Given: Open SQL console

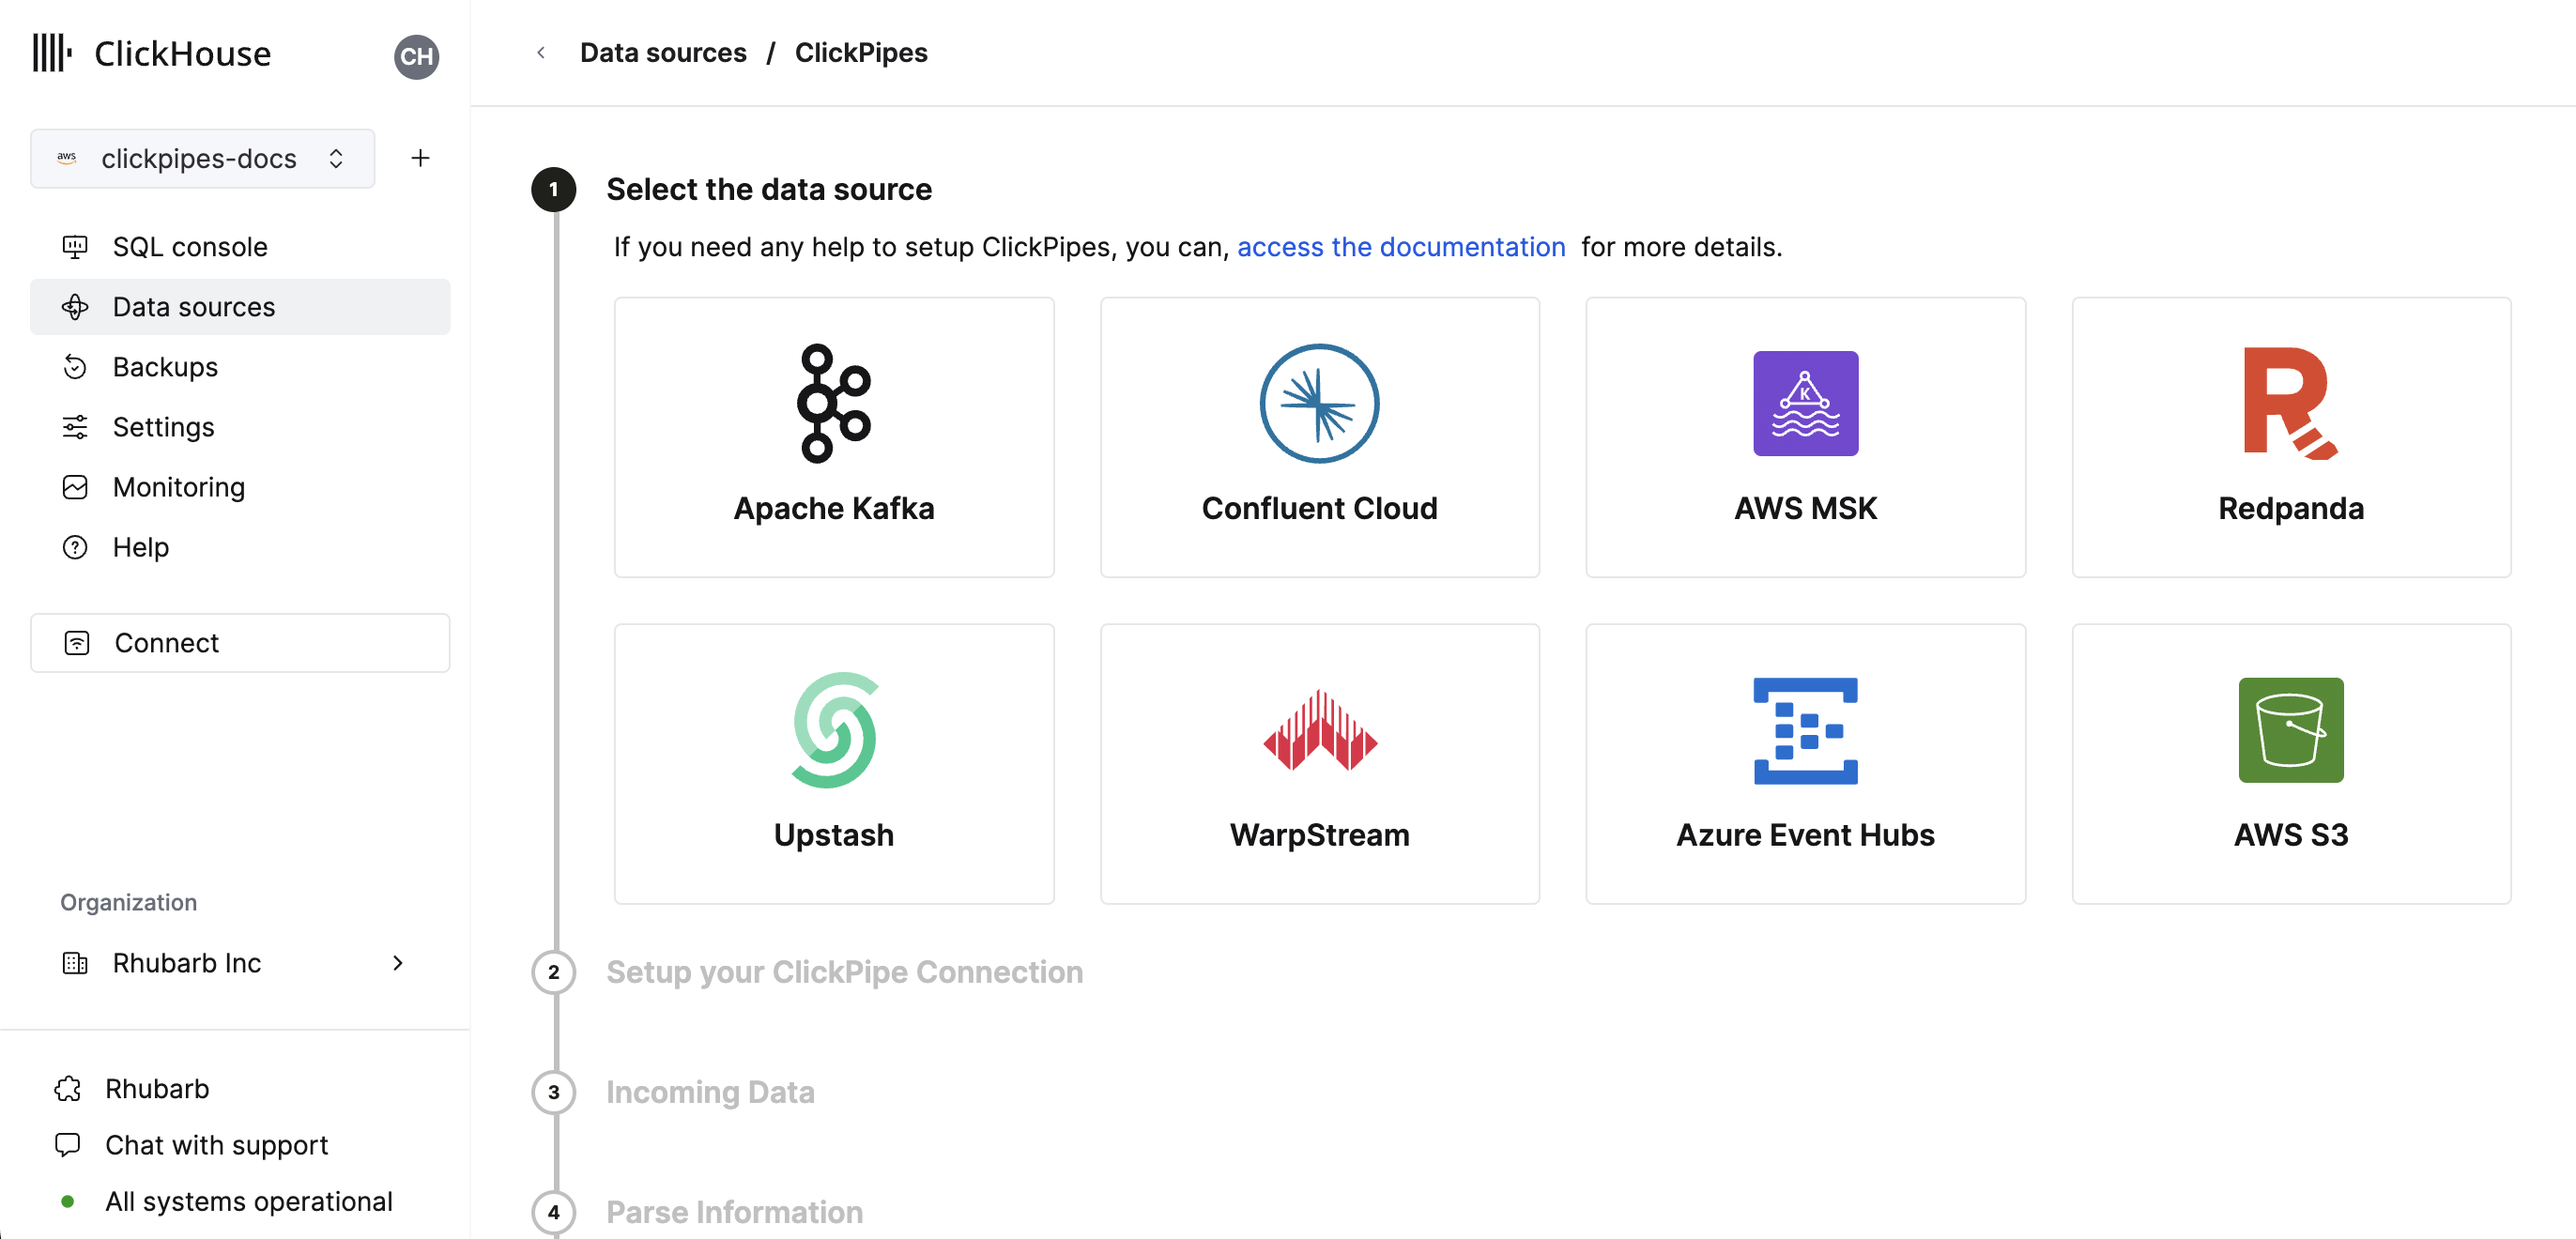Looking at the screenshot, I should (x=189, y=247).
